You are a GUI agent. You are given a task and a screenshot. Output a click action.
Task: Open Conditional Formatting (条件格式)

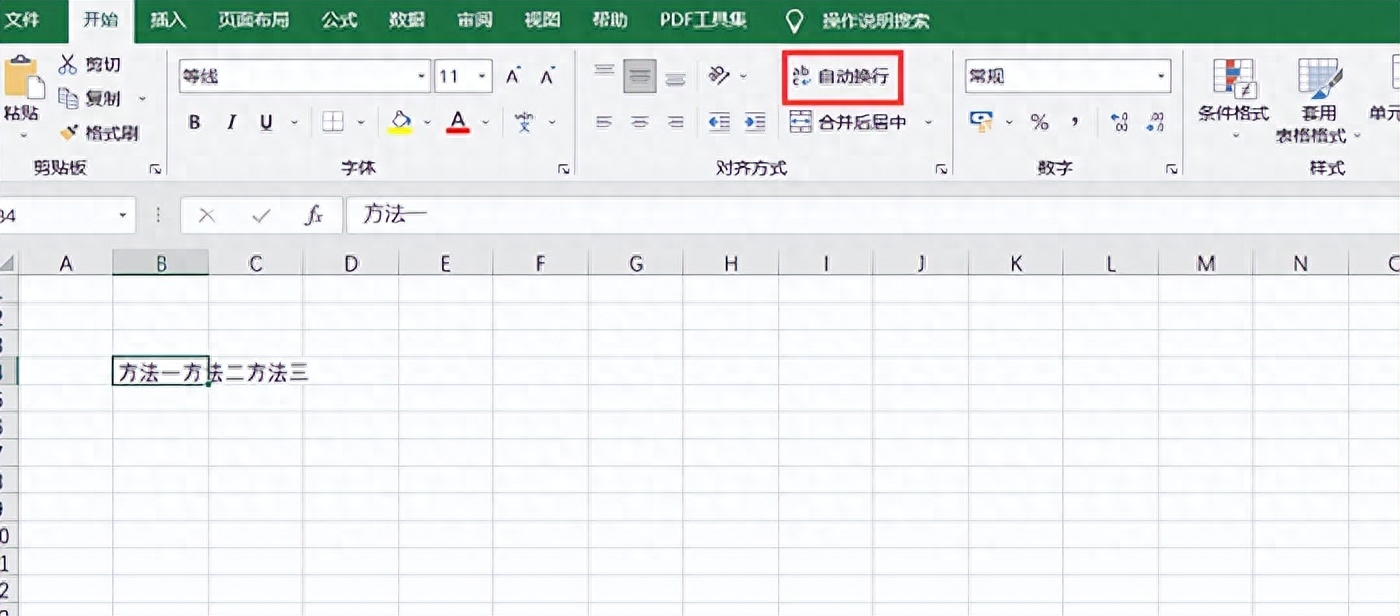1233,98
